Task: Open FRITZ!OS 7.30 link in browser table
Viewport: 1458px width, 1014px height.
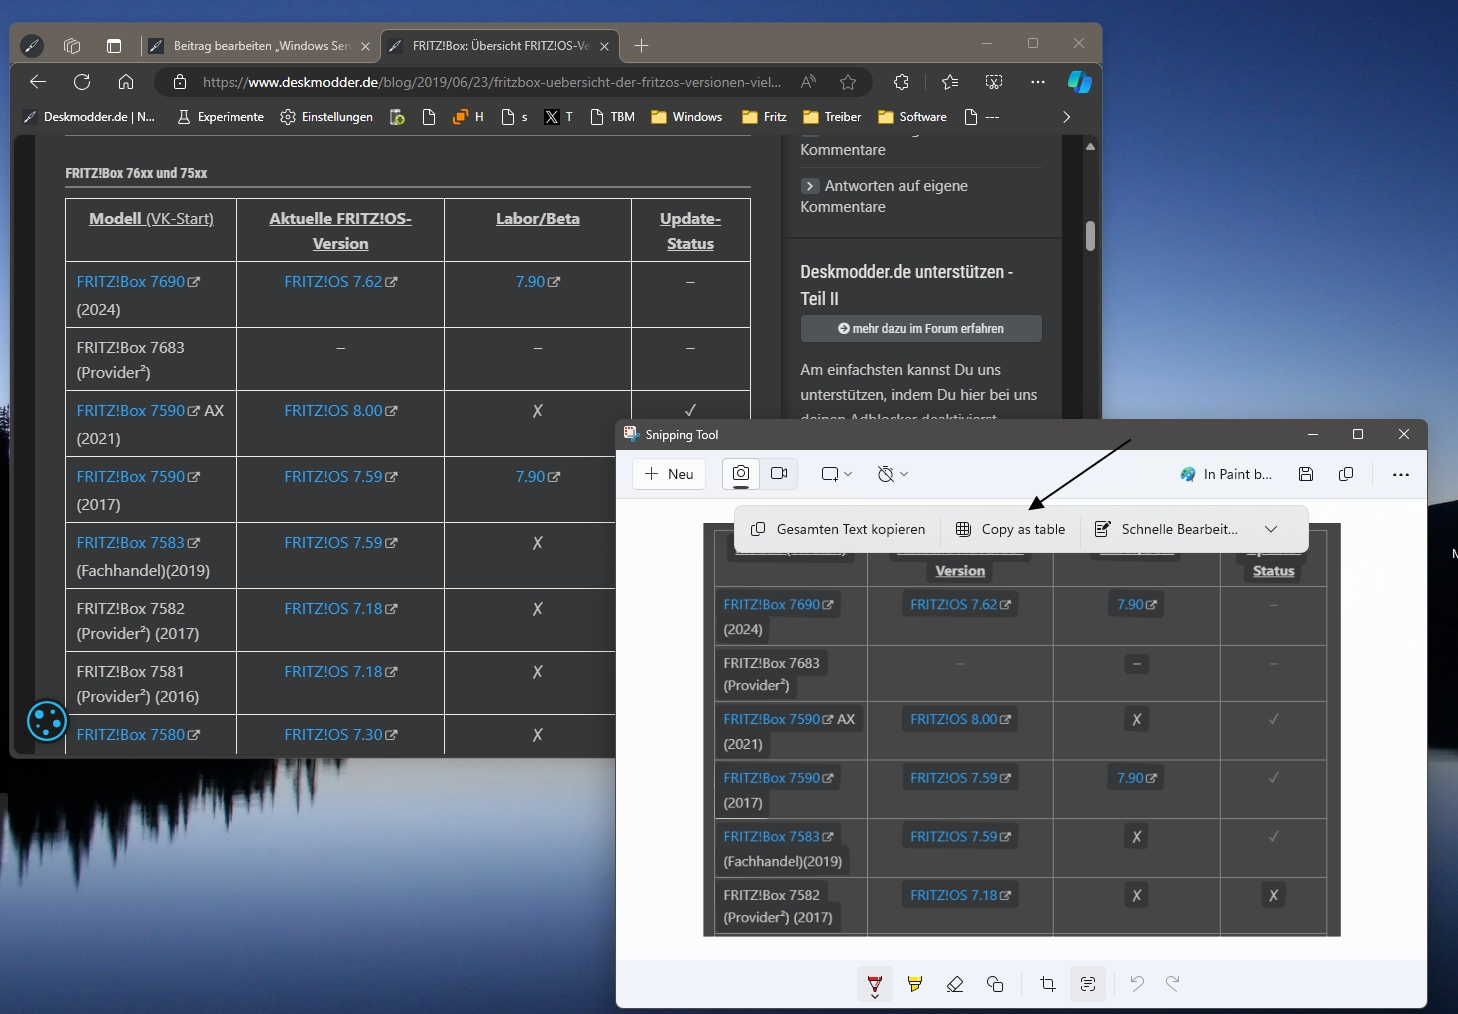Action: coord(340,734)
